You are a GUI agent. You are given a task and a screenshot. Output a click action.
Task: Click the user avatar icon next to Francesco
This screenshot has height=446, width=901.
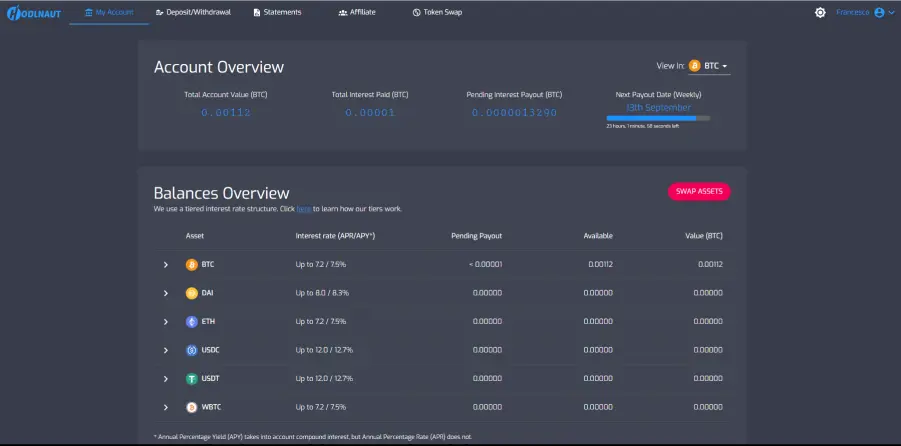click(x=879, y=13)
